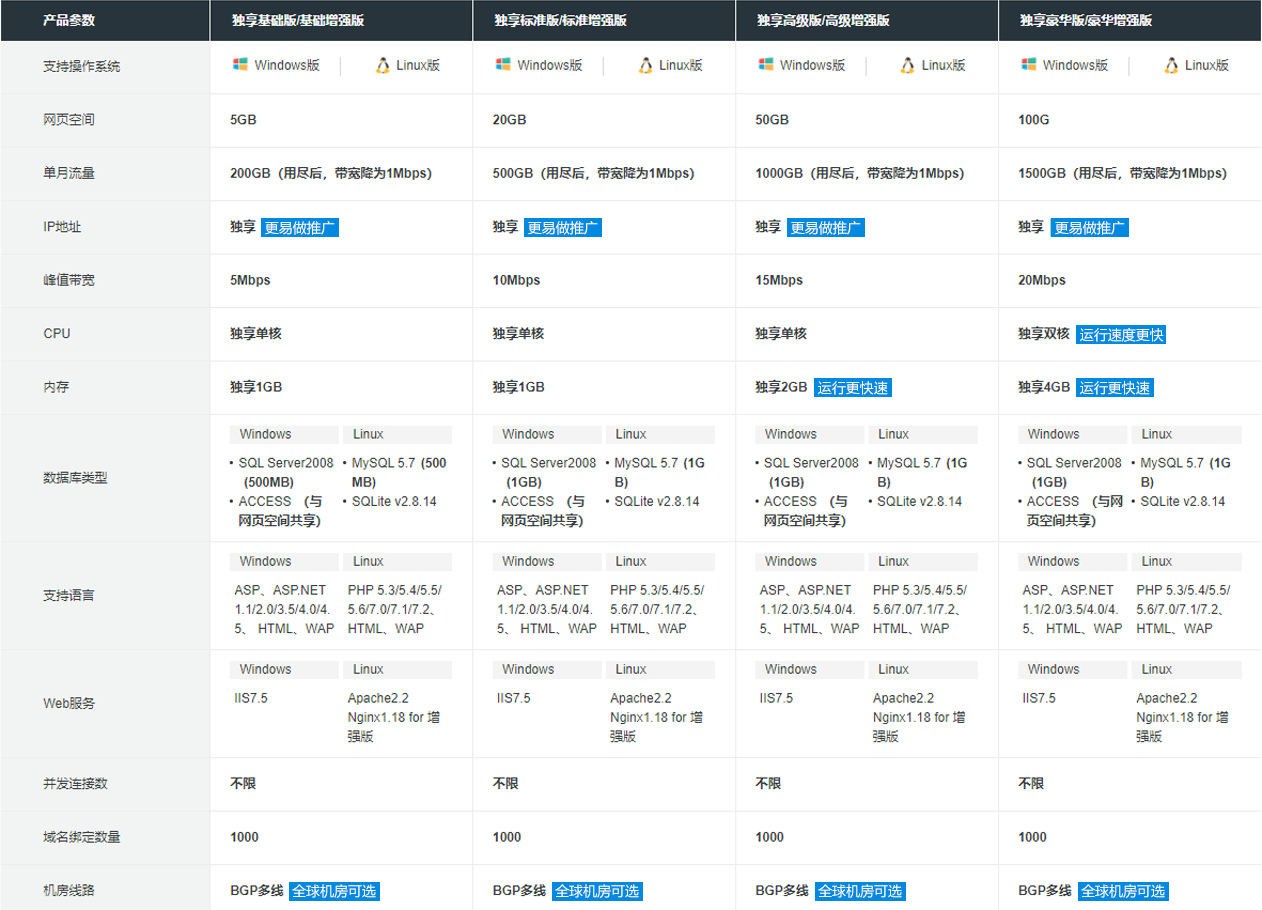1262x910 pixels.
Task: Click 全球机房可选 badge in 独享高级版 column
Action: click(x=860, y=891)
